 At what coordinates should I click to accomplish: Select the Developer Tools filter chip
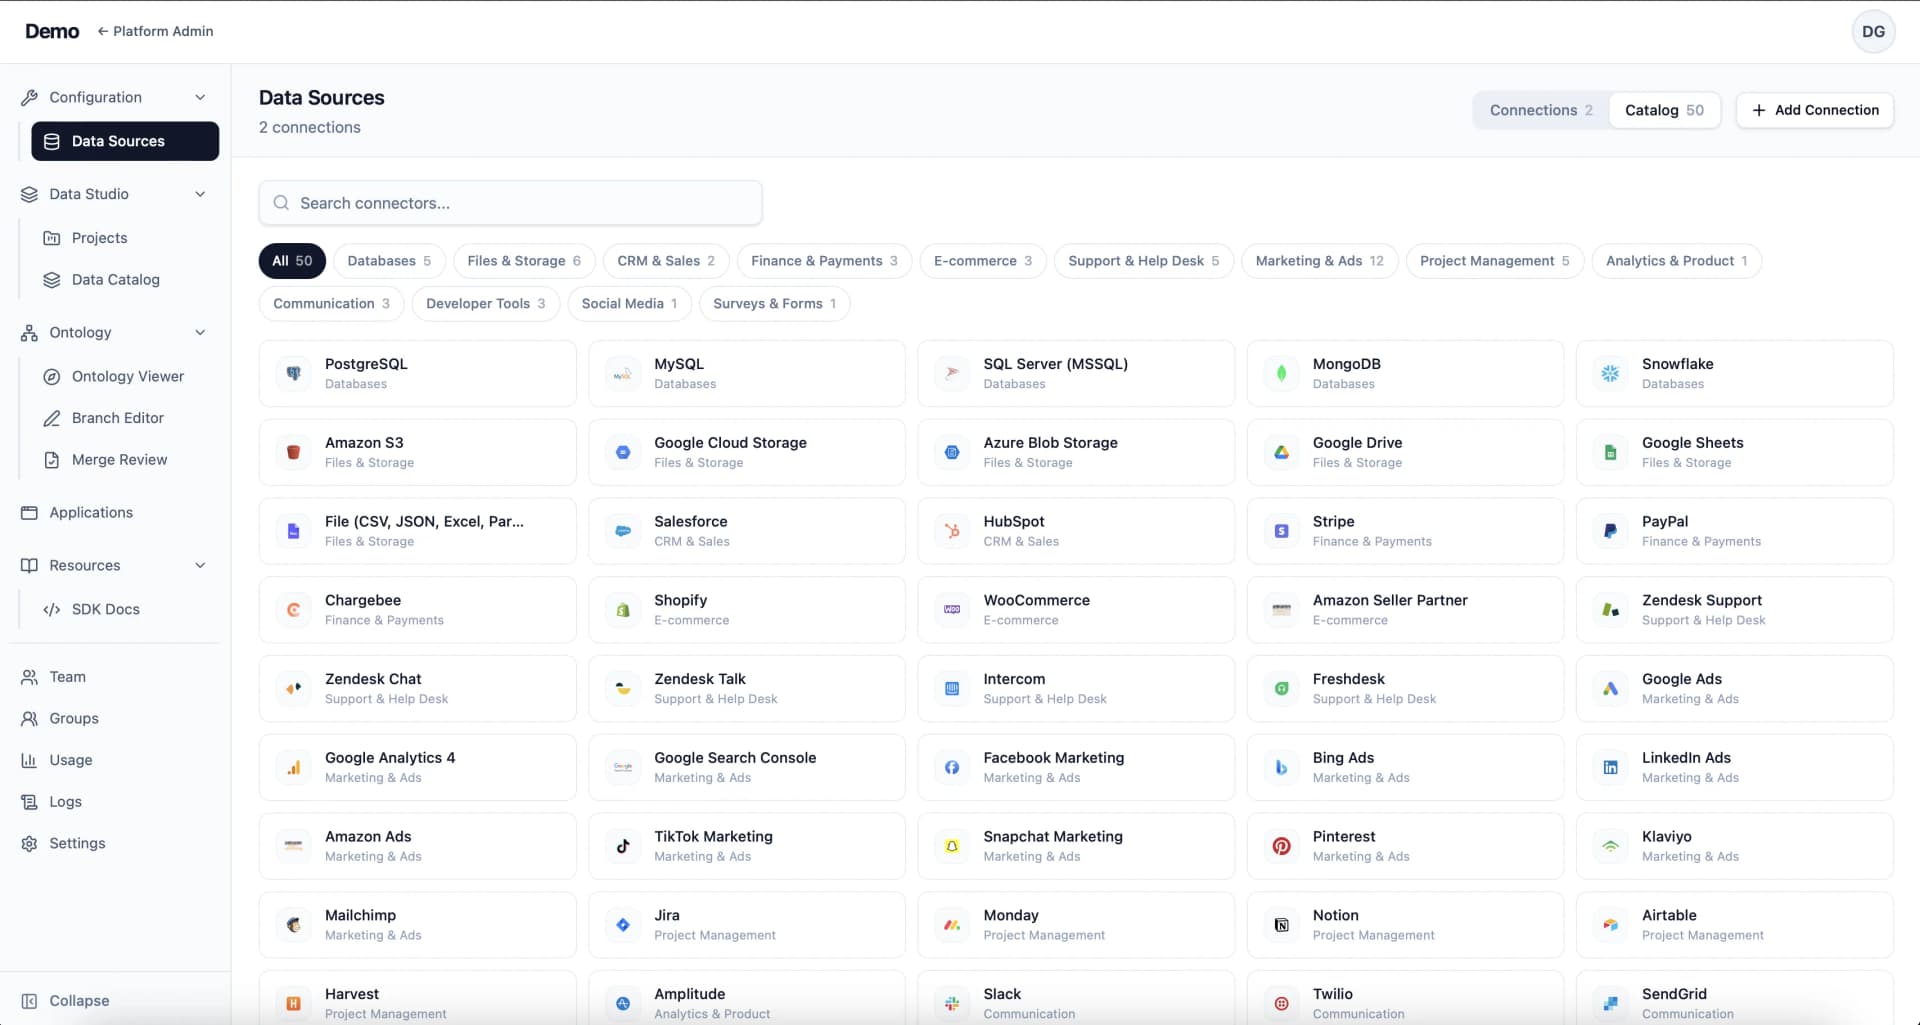(x=485, y=304)
